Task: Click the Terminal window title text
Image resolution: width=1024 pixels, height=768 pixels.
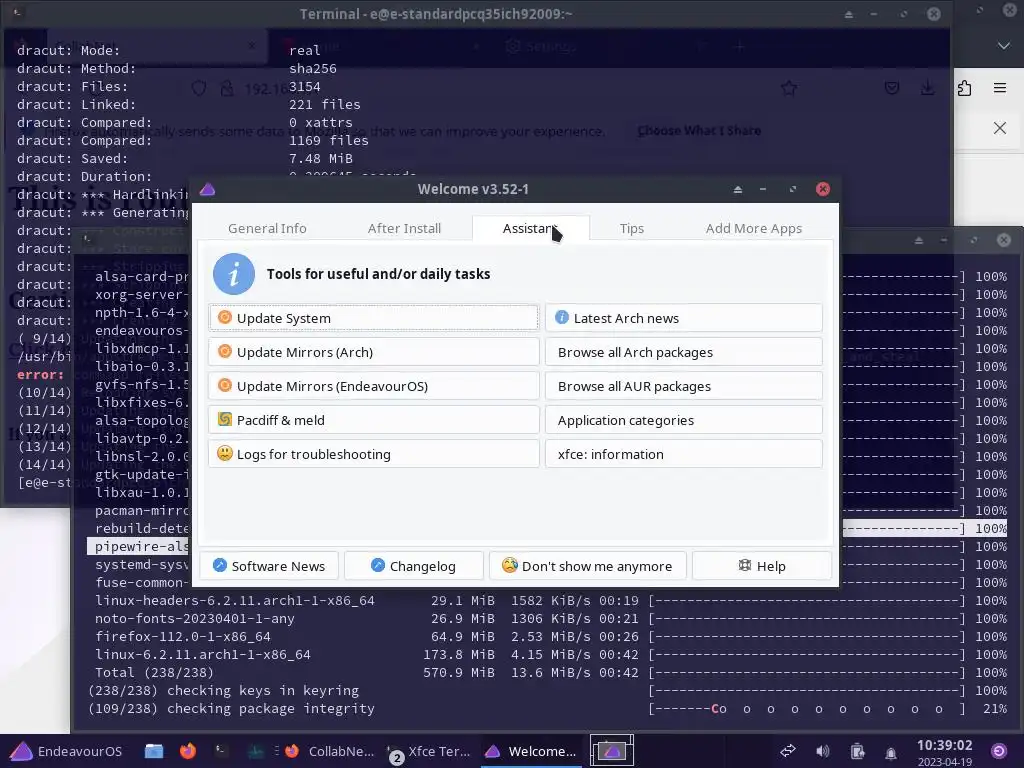Action: (x=436, y=14)
